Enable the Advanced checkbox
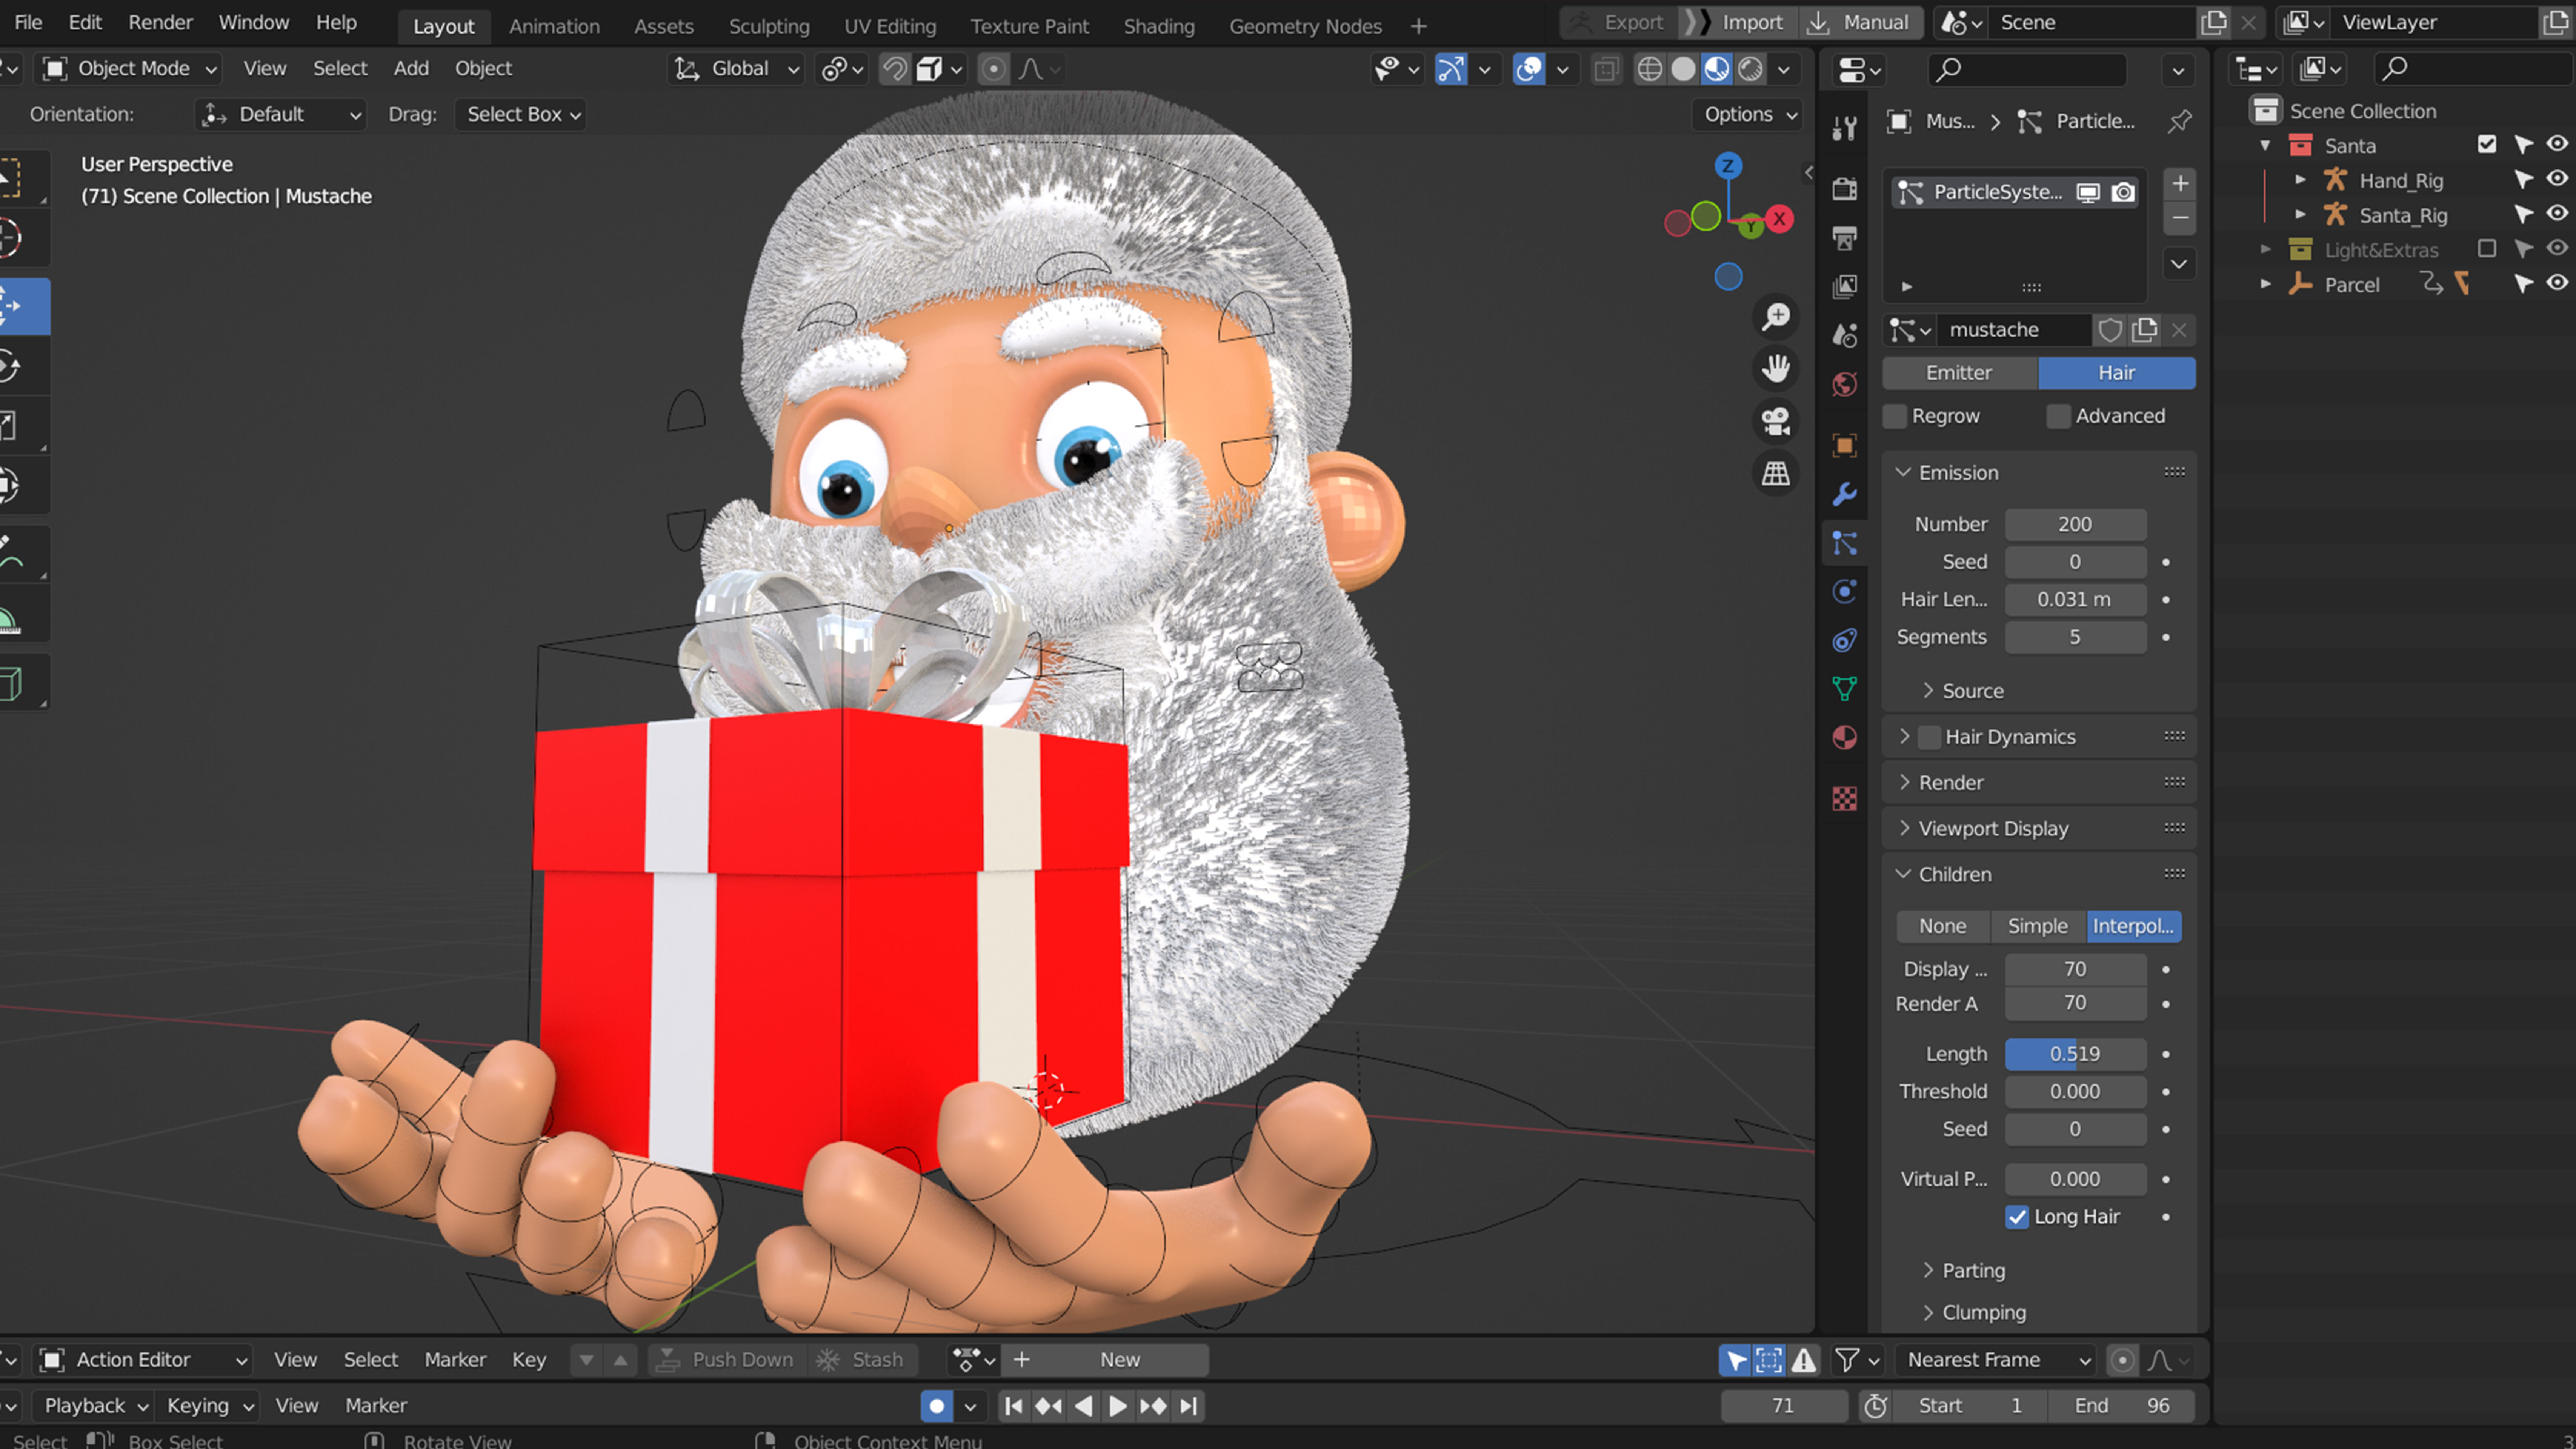 pos(2058,416)
